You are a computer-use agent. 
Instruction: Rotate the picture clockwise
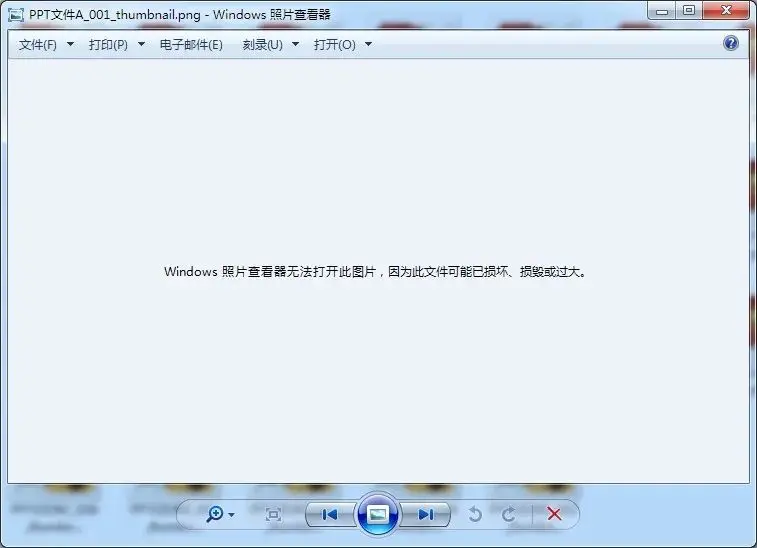click(508, 515)
